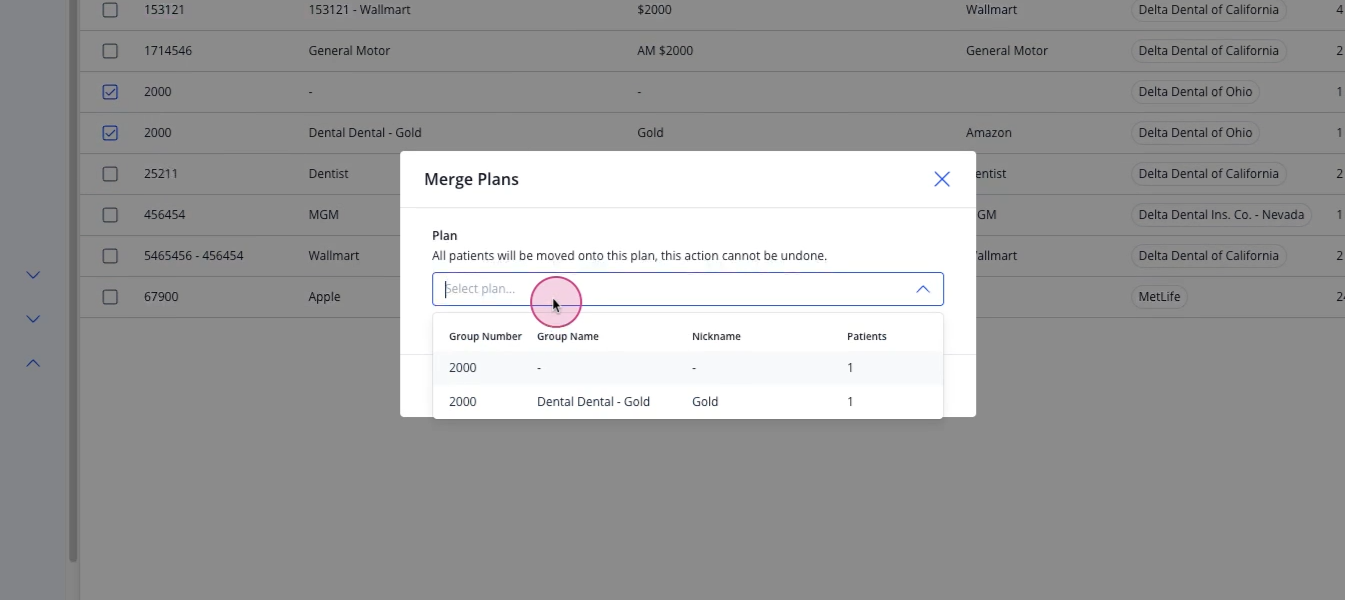Image resolution: width=1345 pixels, height=600 pixels.
Task: Click the Patients column header in dropdown
Action: coord(867,337)
